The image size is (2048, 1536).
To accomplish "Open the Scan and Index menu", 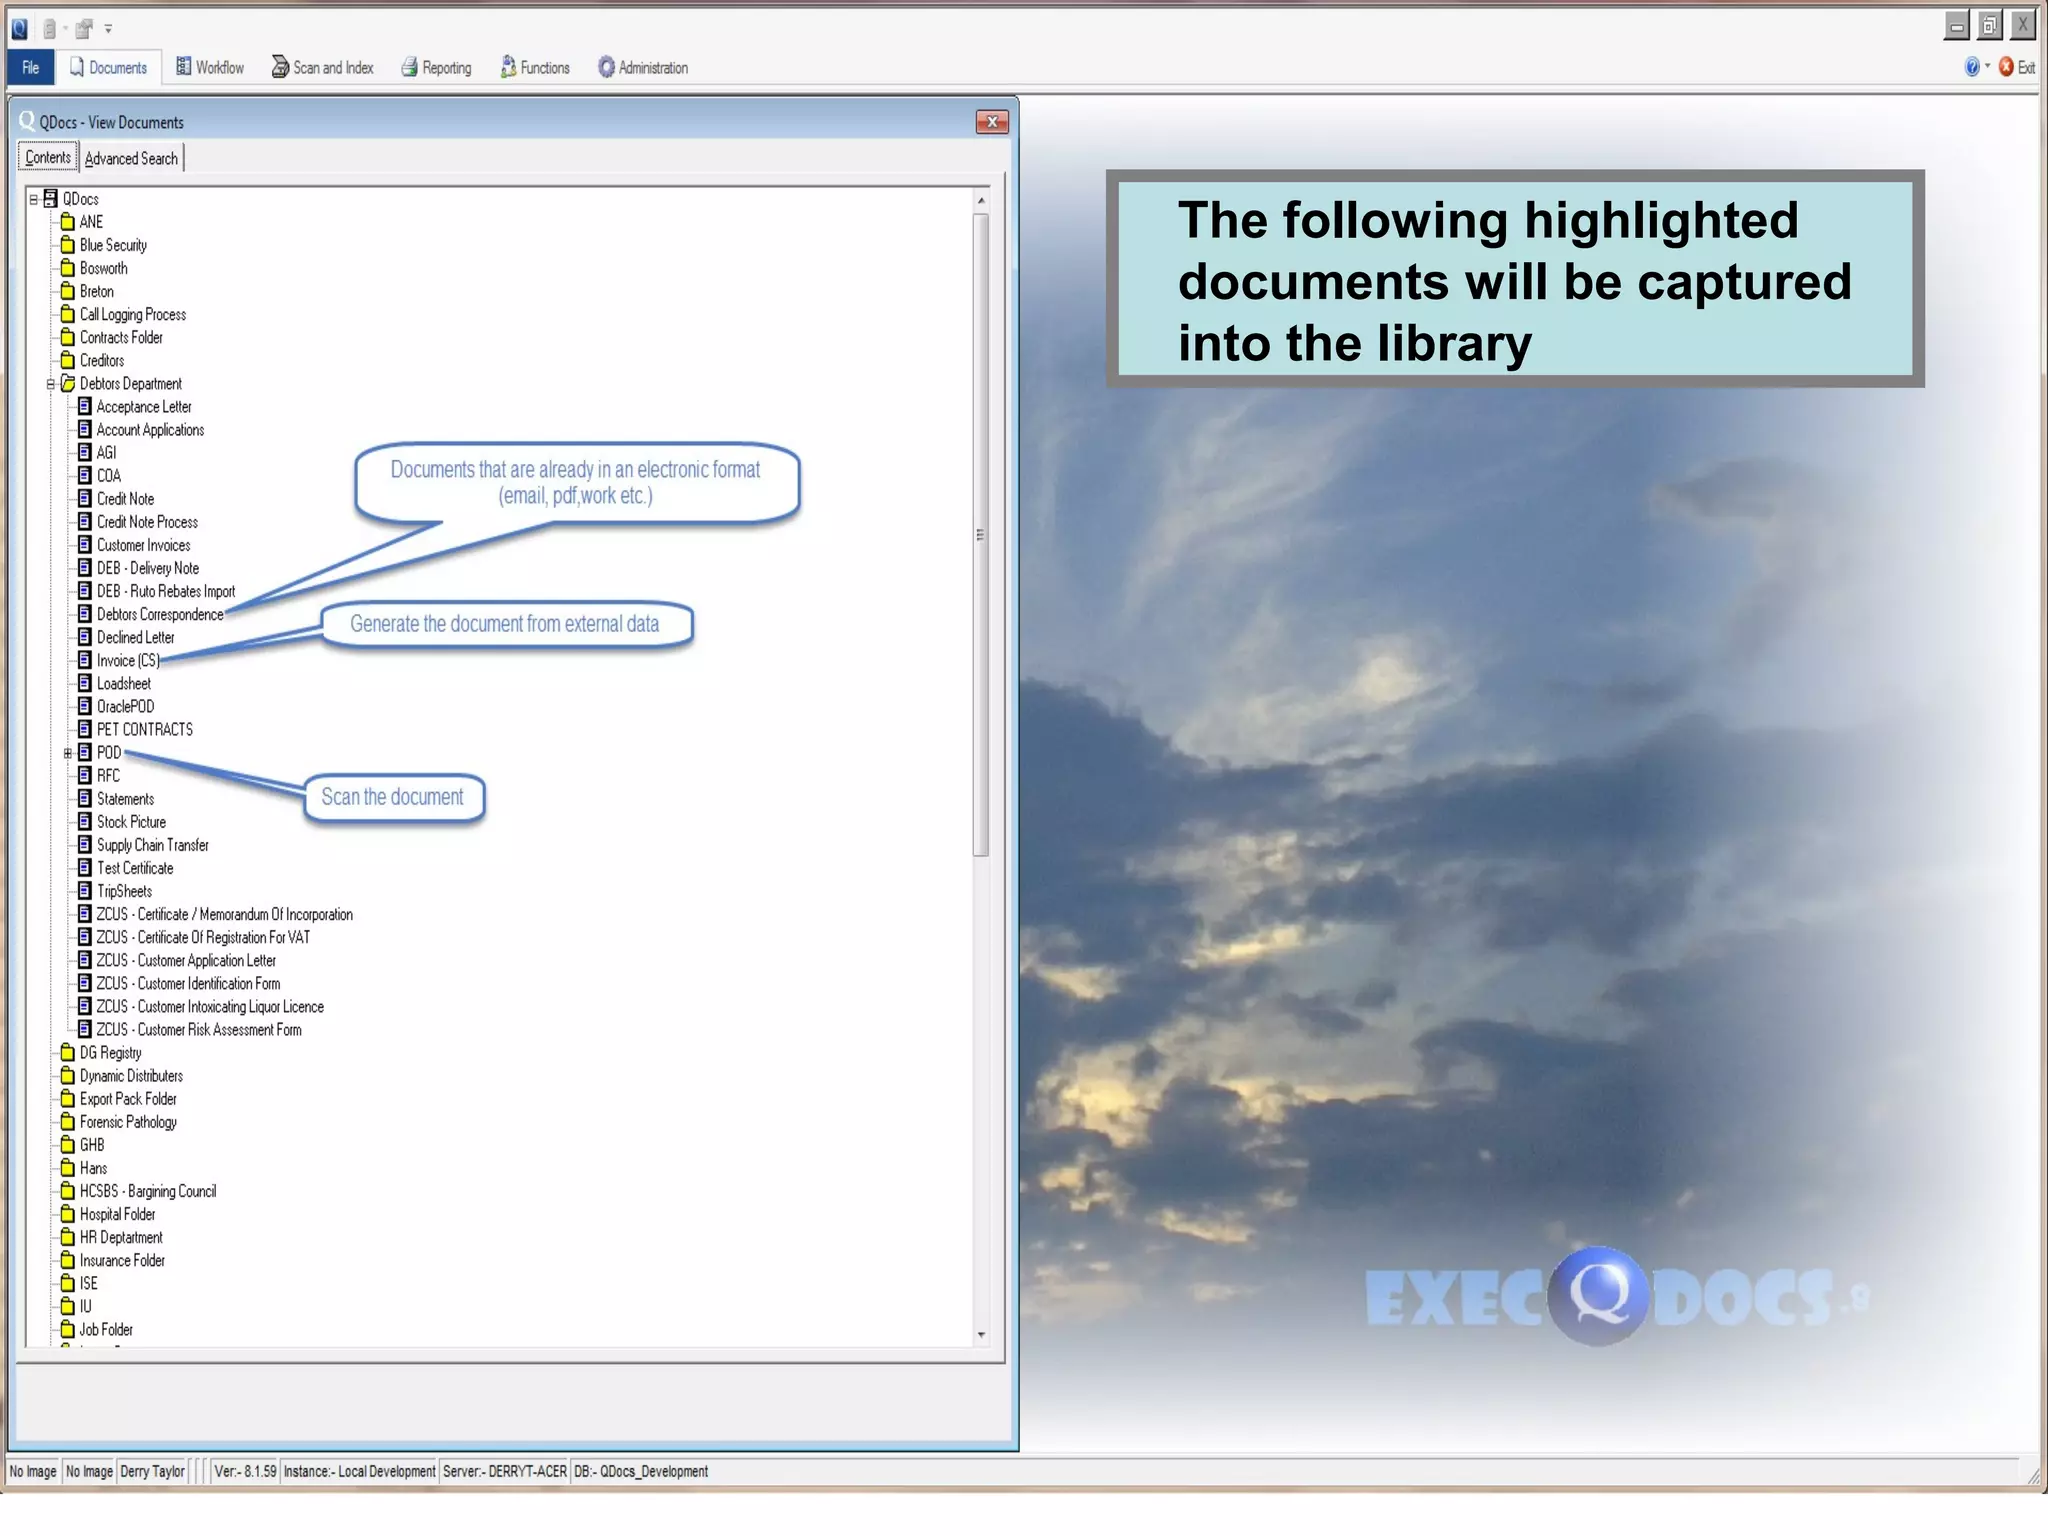I will pyautogui.click(x=323, y=67).
